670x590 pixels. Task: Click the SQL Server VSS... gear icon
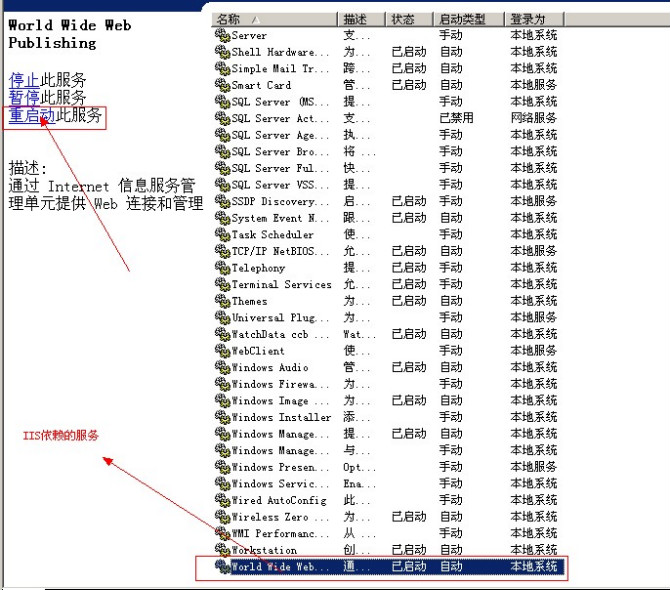[222, 185]
